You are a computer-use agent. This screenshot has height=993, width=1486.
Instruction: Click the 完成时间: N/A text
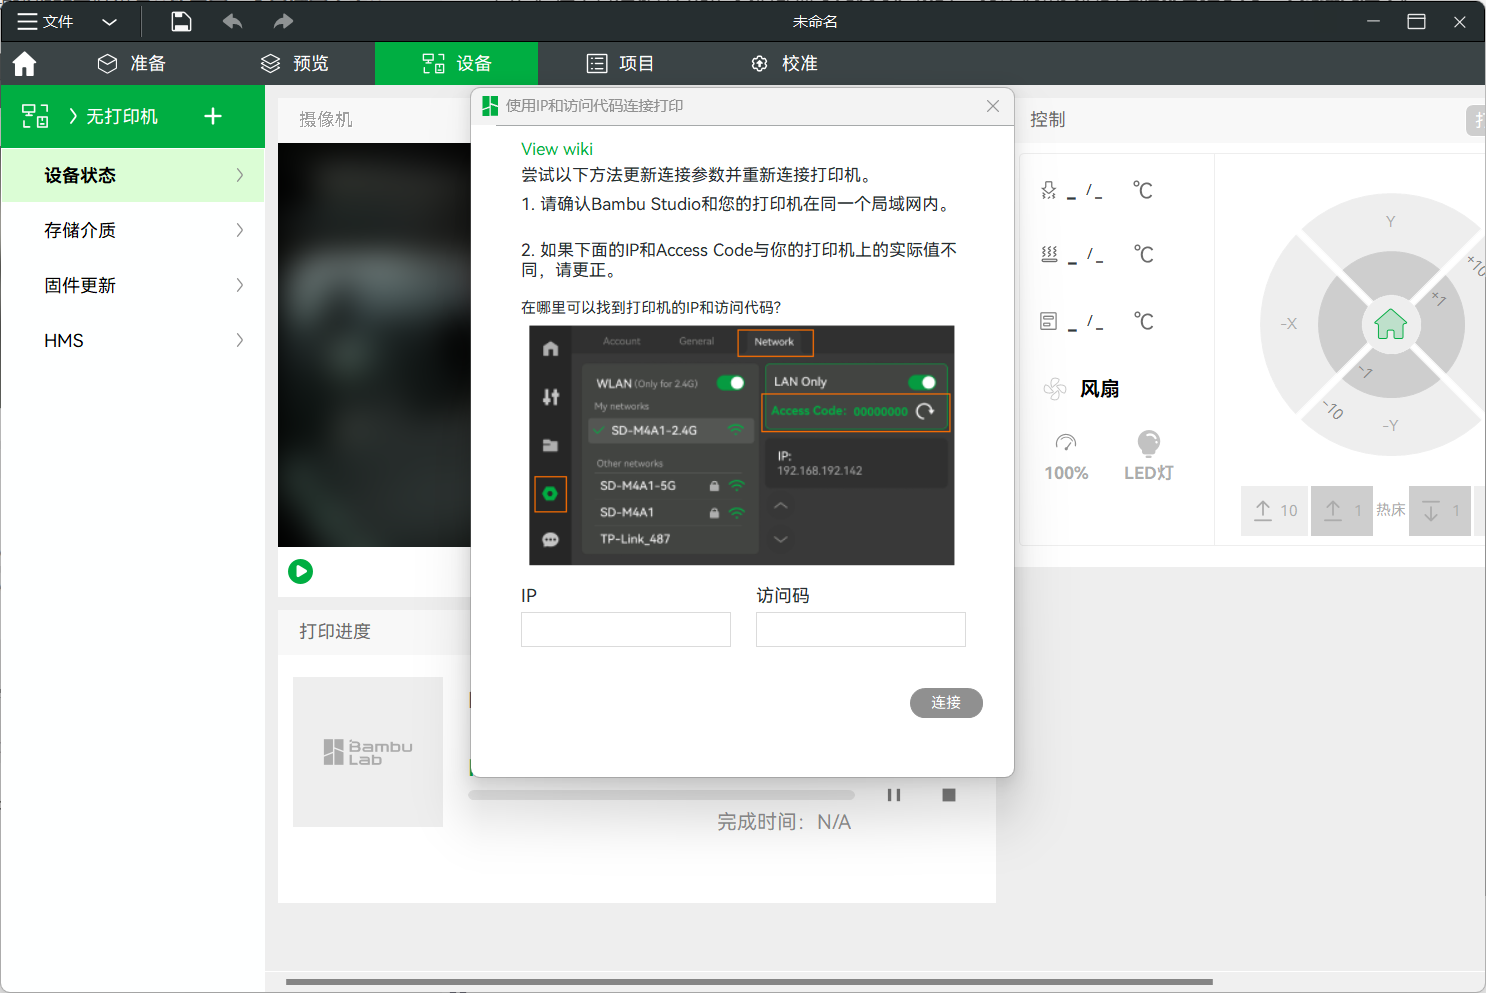(x=784, y=822)
